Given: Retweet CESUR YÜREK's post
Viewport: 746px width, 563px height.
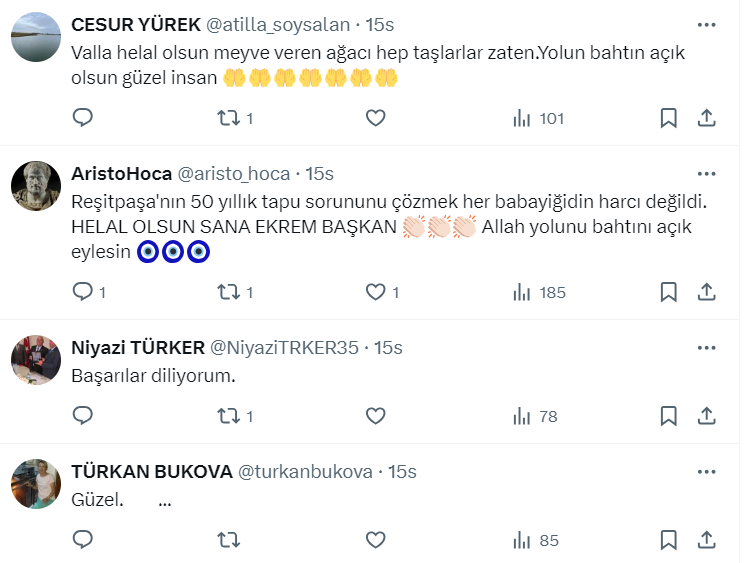Looking at the screenshot, I should pyautogui.click(x=229, y=118).
